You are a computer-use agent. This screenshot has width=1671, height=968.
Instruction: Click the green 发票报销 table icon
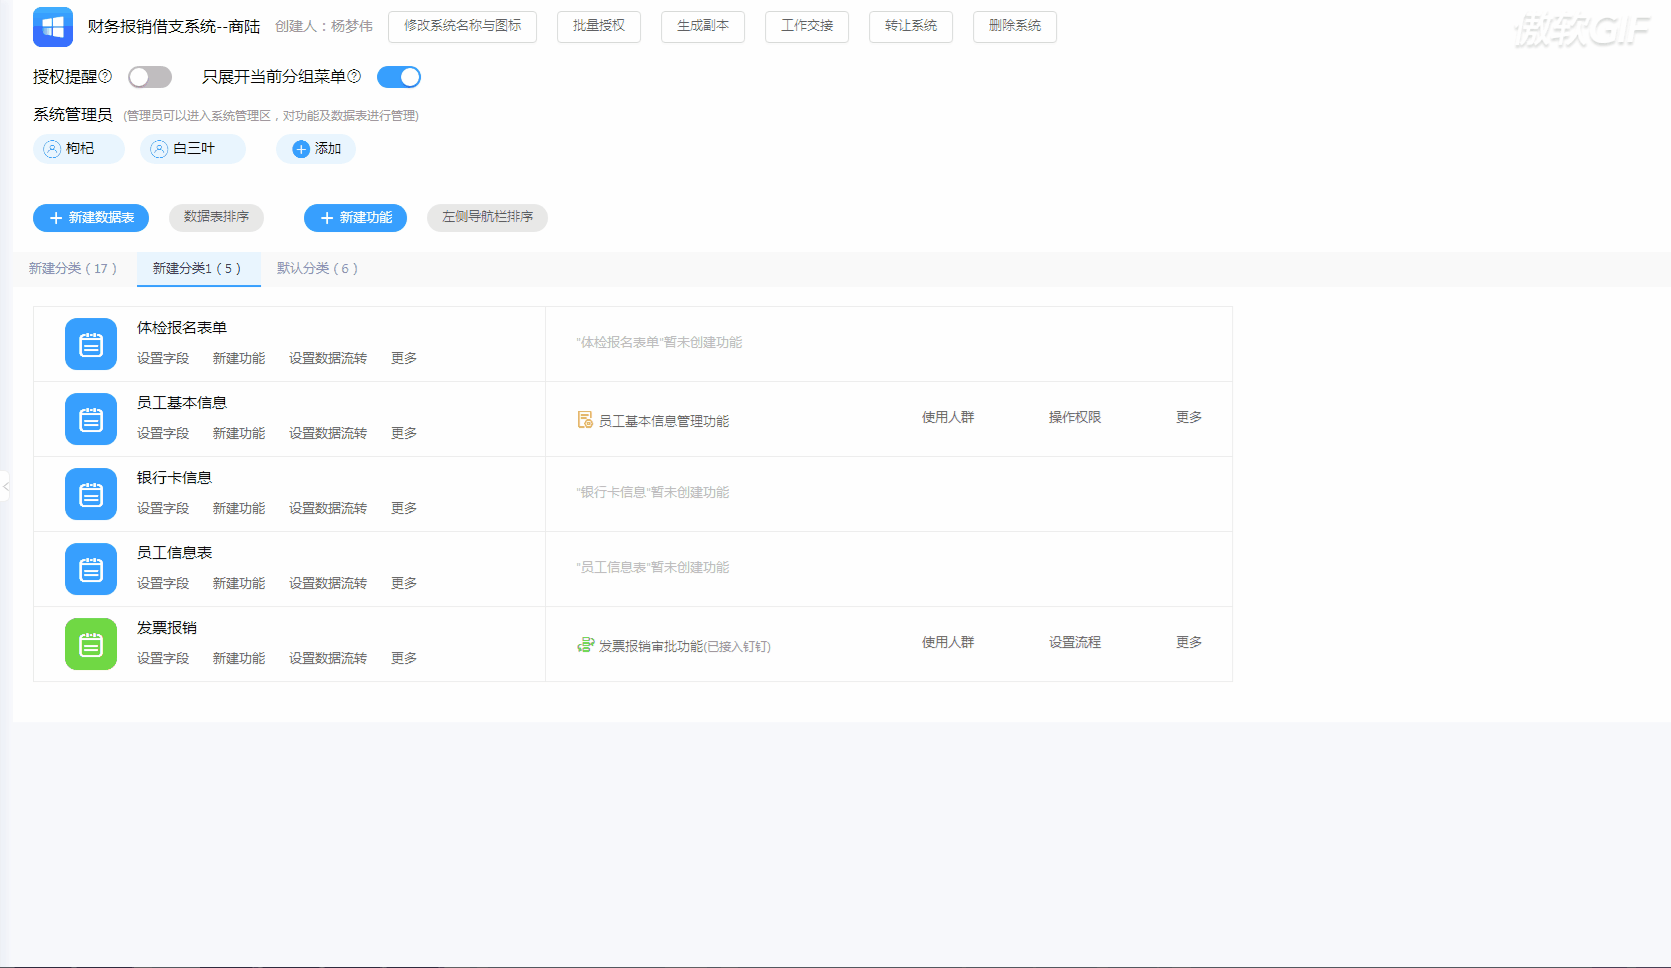(90, 643)
